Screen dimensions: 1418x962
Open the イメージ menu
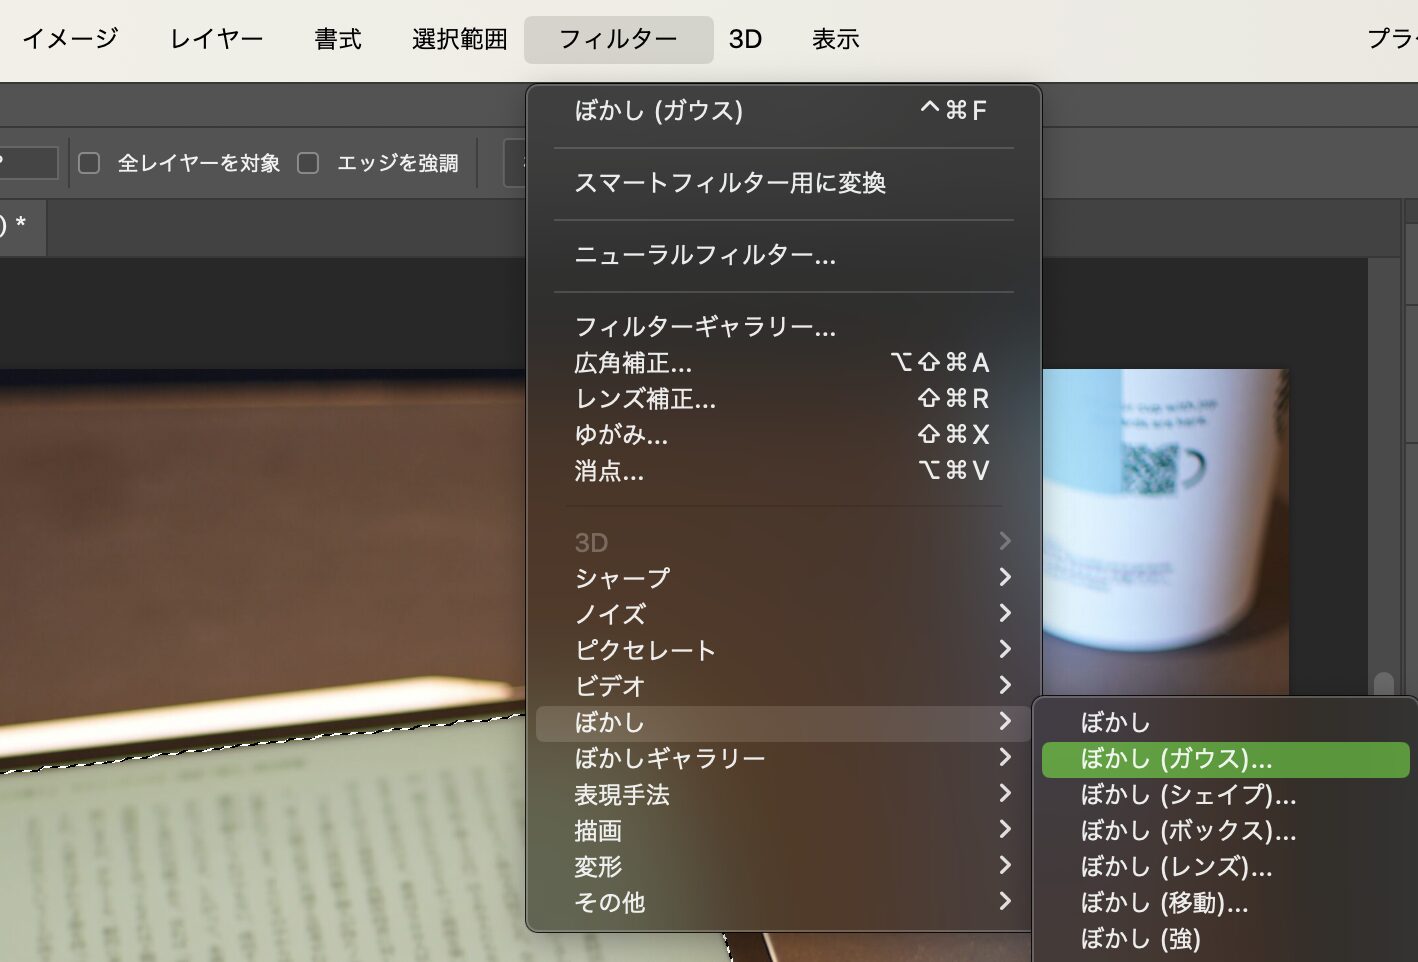(x=70, y=39)
